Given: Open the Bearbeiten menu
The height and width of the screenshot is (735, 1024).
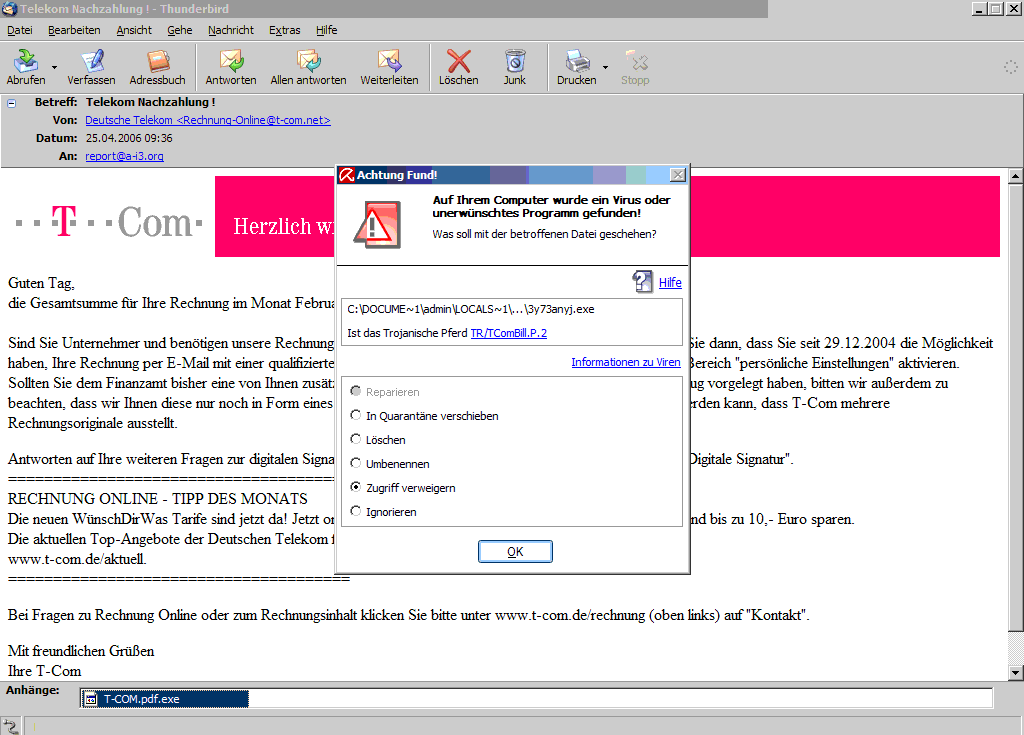Looking at the screenshot, I should click(x=74, y=30).
